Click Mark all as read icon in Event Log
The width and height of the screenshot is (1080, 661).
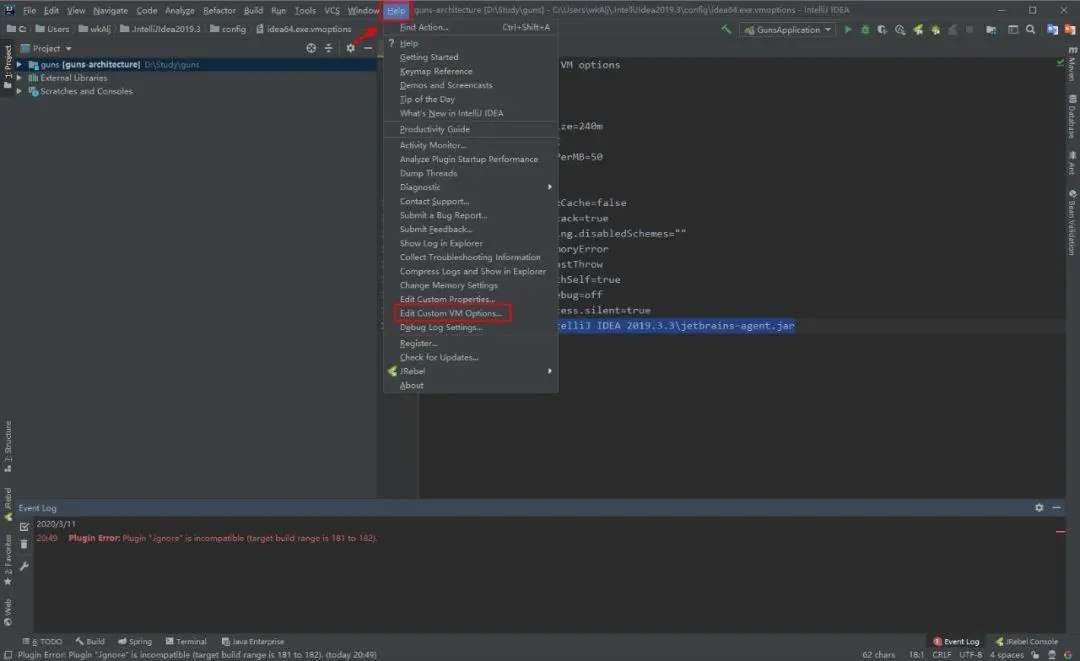point(24,527)
